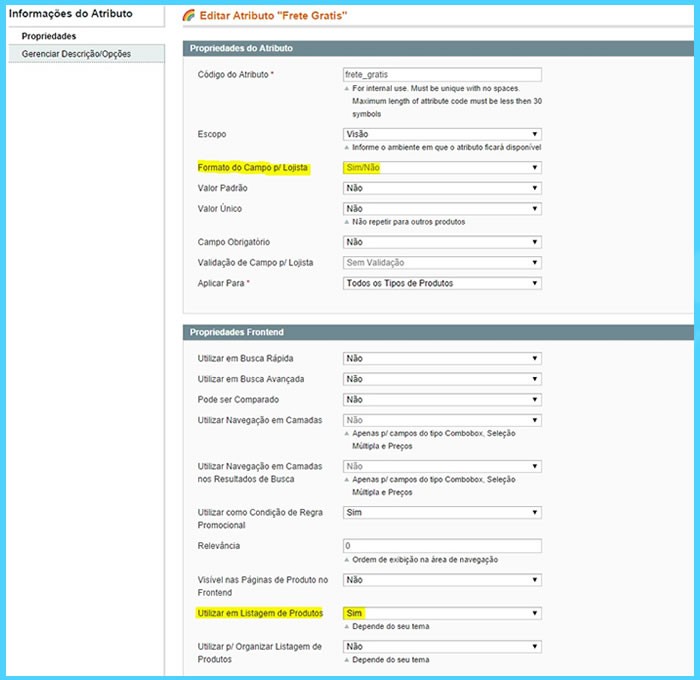Click the Propriedades do Atributo section header

438,48
